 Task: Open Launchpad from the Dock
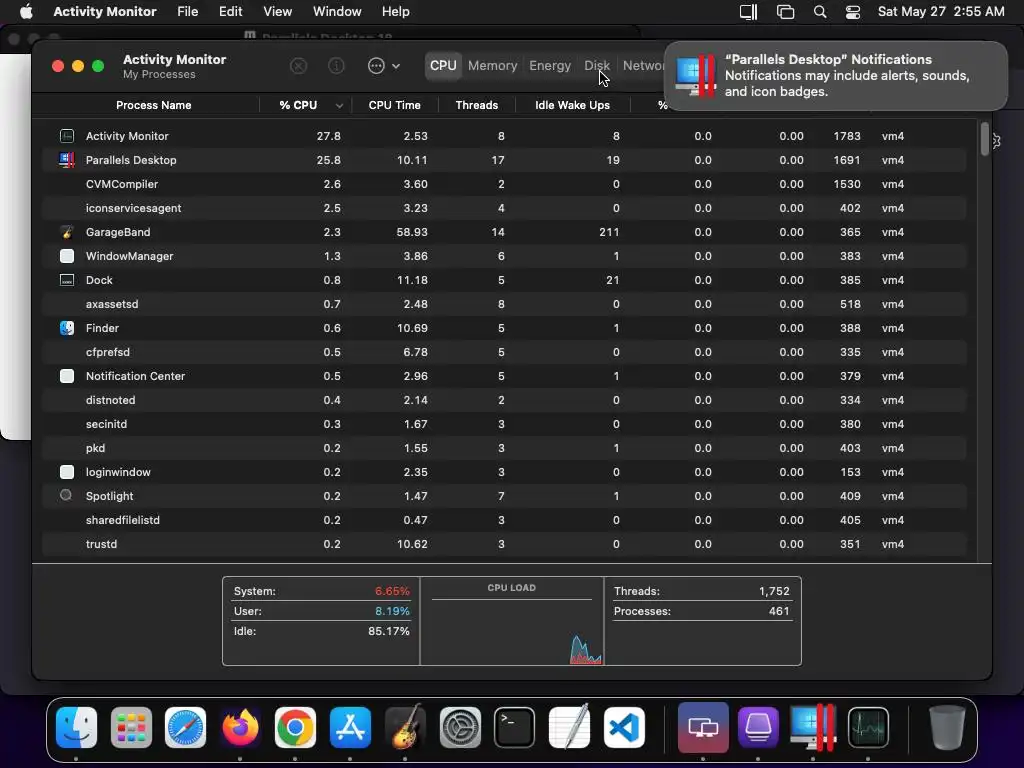coord(131,727)
